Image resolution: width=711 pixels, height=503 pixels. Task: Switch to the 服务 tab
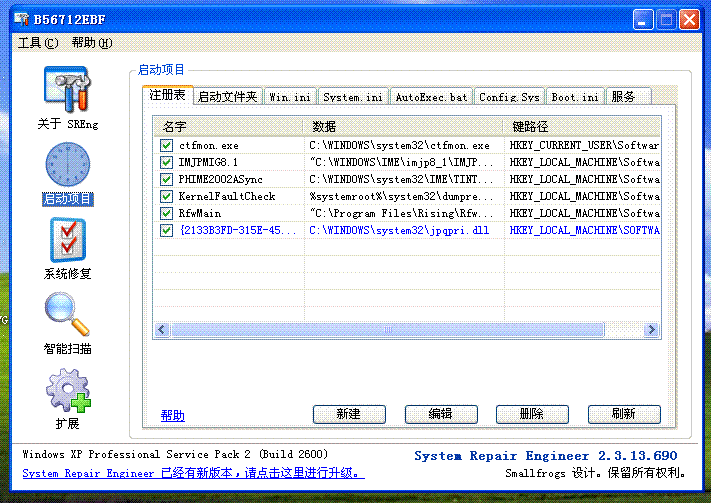[623, 97]
